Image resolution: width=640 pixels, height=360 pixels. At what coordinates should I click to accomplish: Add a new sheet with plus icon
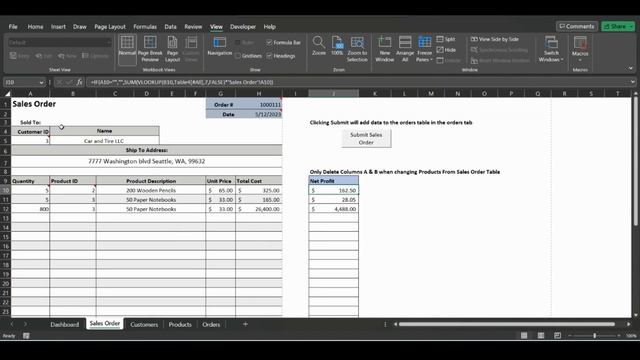(245, 324)
